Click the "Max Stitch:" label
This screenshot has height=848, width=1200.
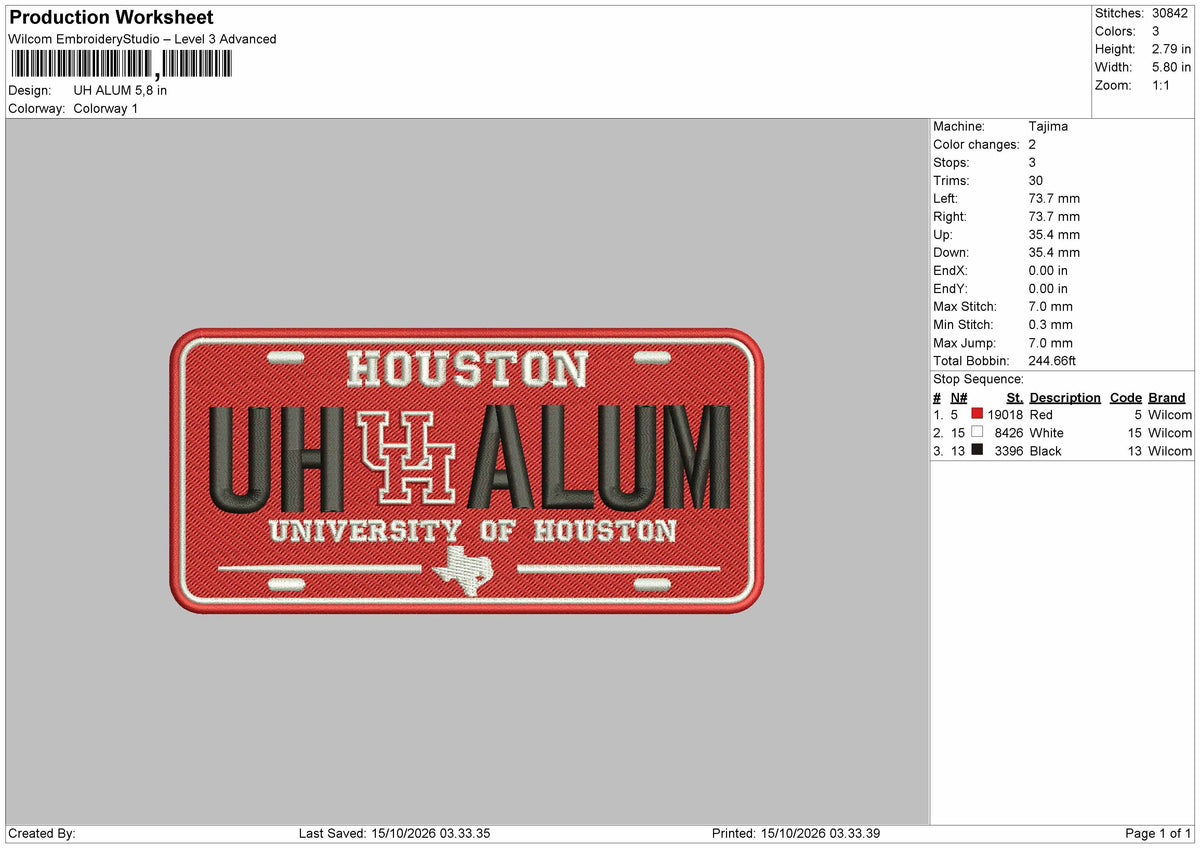[x=964, y=306]
